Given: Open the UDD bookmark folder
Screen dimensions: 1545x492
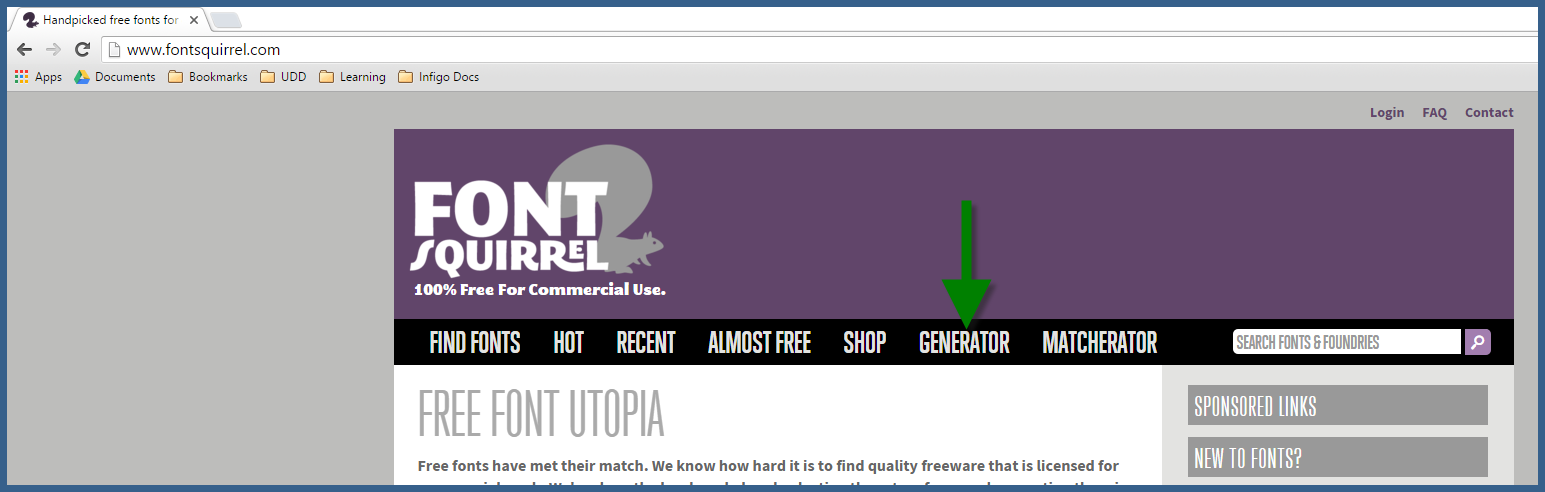Looking at the screenshot, I should coord(283,77).
